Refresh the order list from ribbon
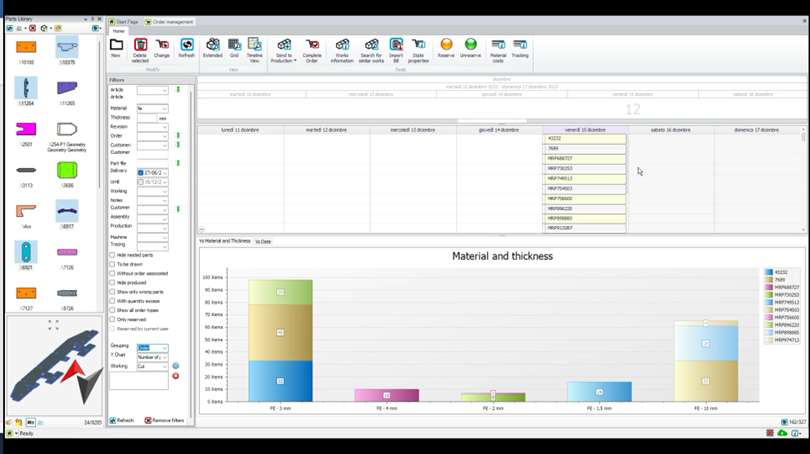This screenshot has width=810, height=454. (187, 46)
